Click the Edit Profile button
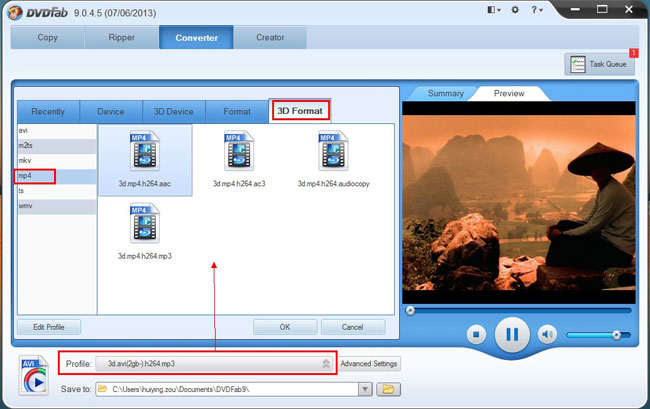Viewport: 650px width, 409px height. 49,327
